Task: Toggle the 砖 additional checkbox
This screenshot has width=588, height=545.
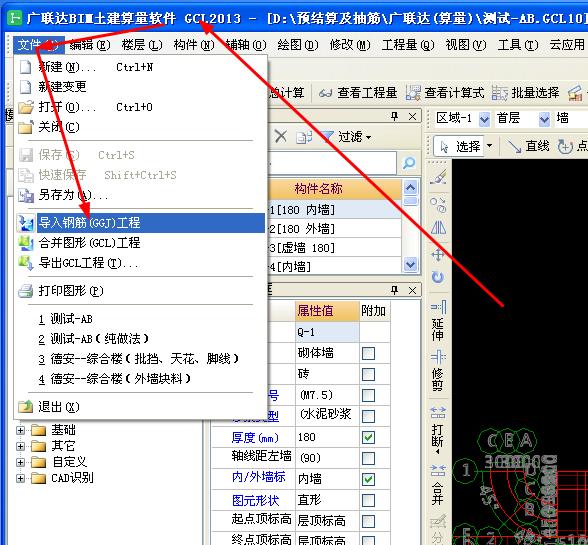Action: tap(368, 374)
